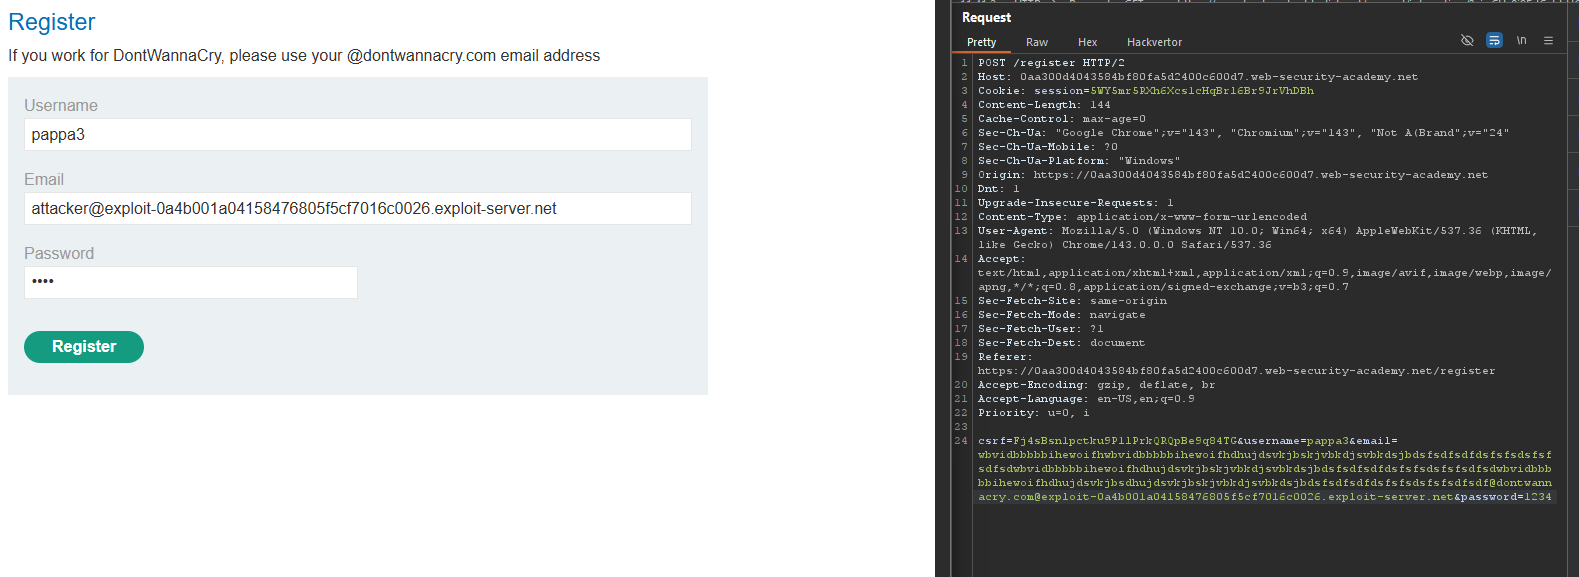This screenshot has height=577, width=1579.
Task: Click the Accept-Language header line
Action: point(1086,399)
